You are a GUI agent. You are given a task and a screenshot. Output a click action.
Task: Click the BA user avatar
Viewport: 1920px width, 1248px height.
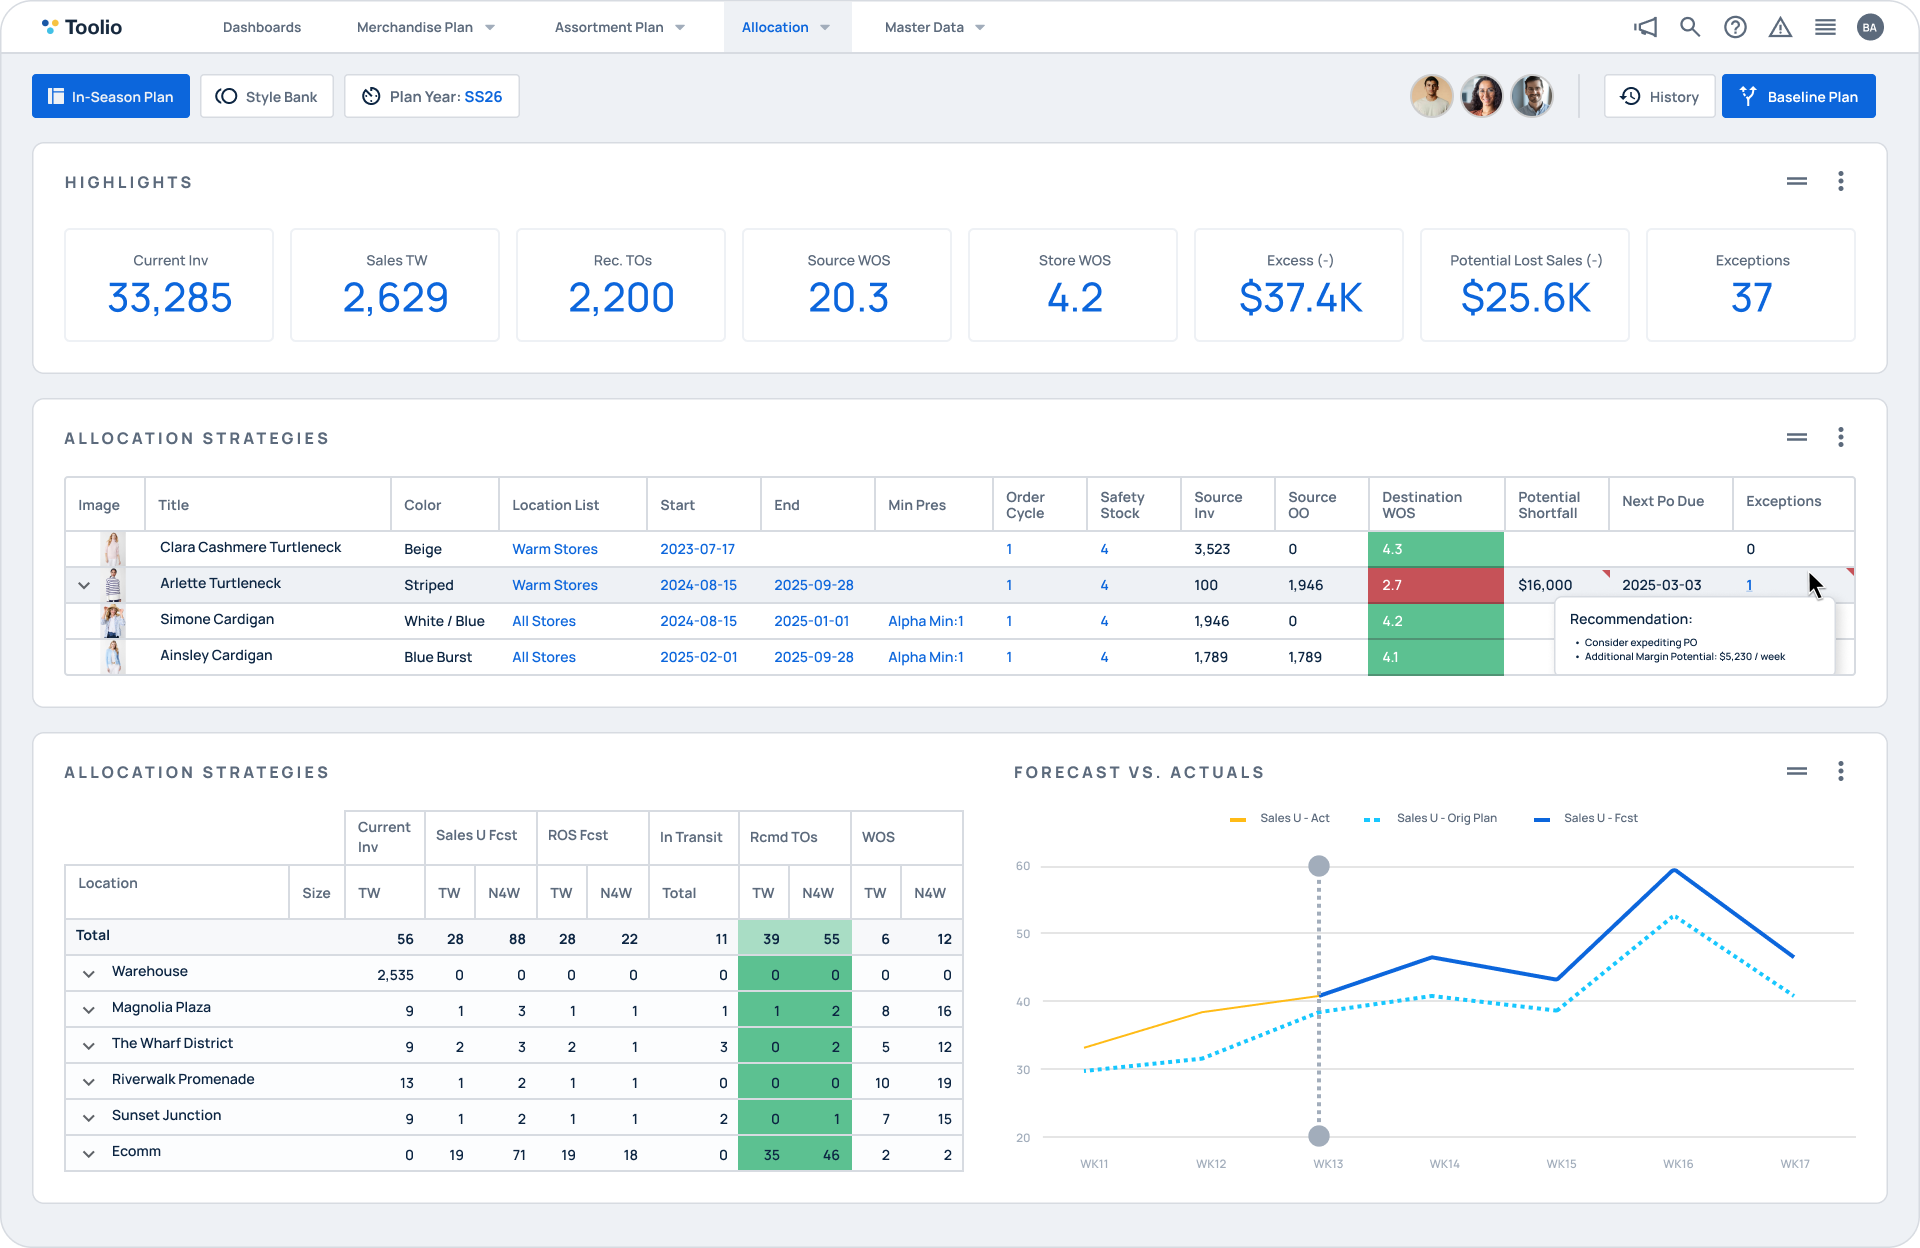(x=1871, y=27)
